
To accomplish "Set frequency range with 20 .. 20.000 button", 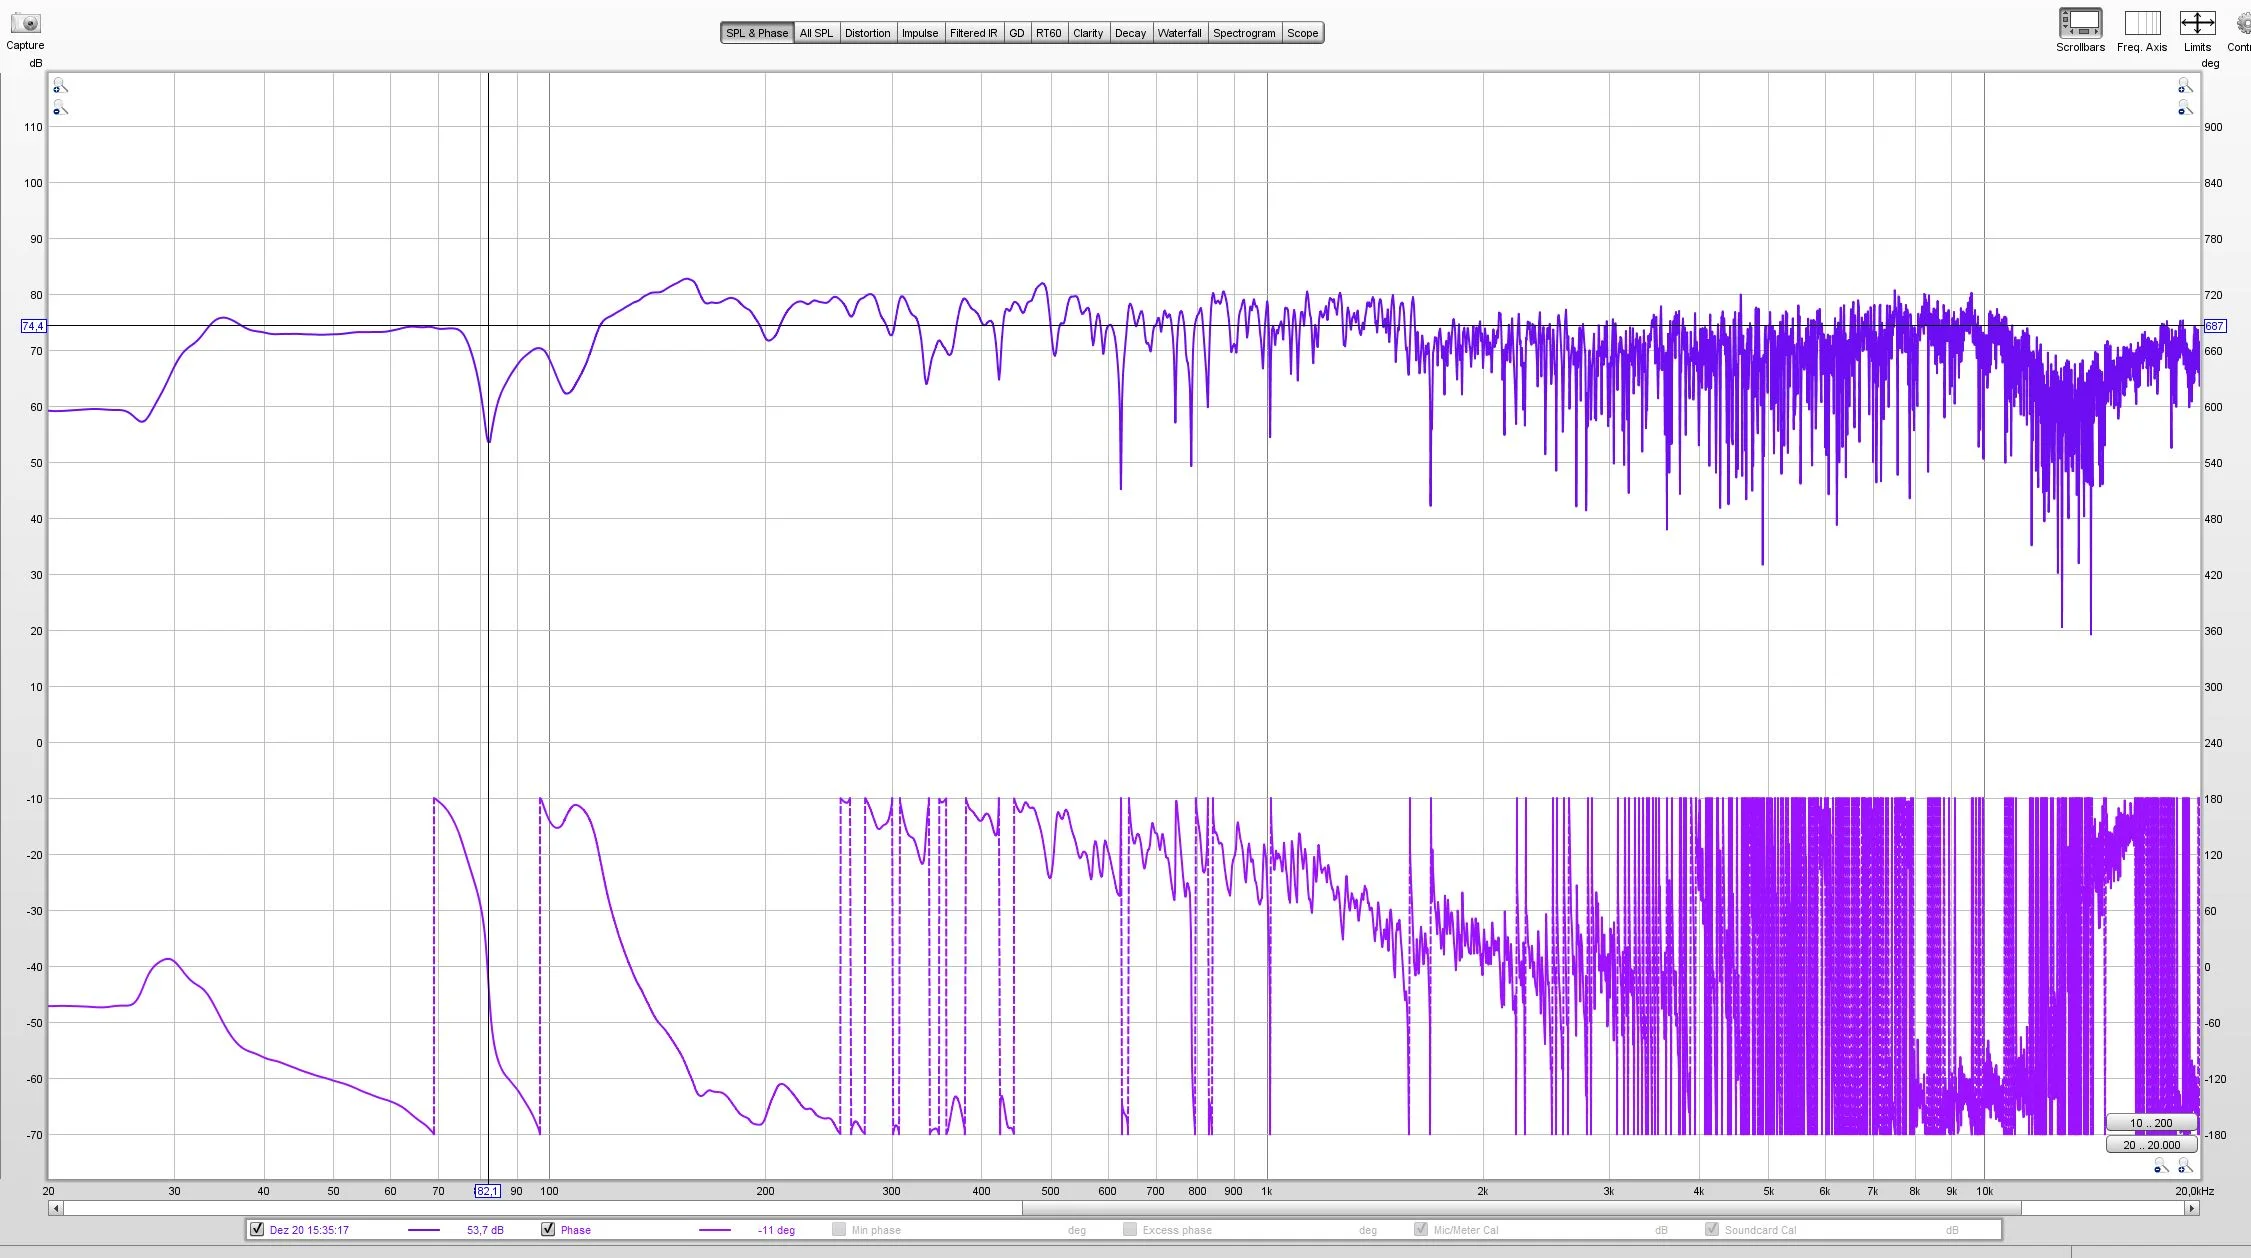I will point(2151,1145).
